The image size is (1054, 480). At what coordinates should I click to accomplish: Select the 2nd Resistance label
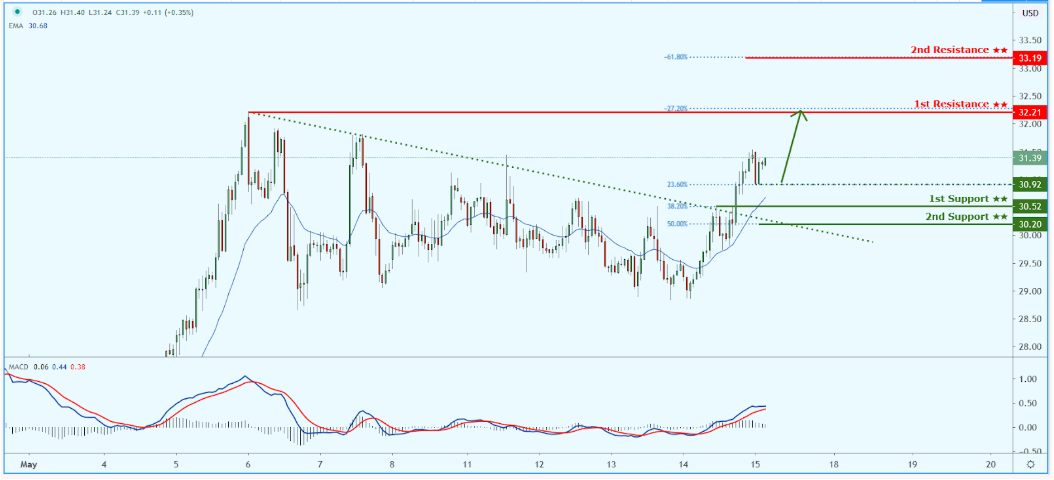point(959,50)
